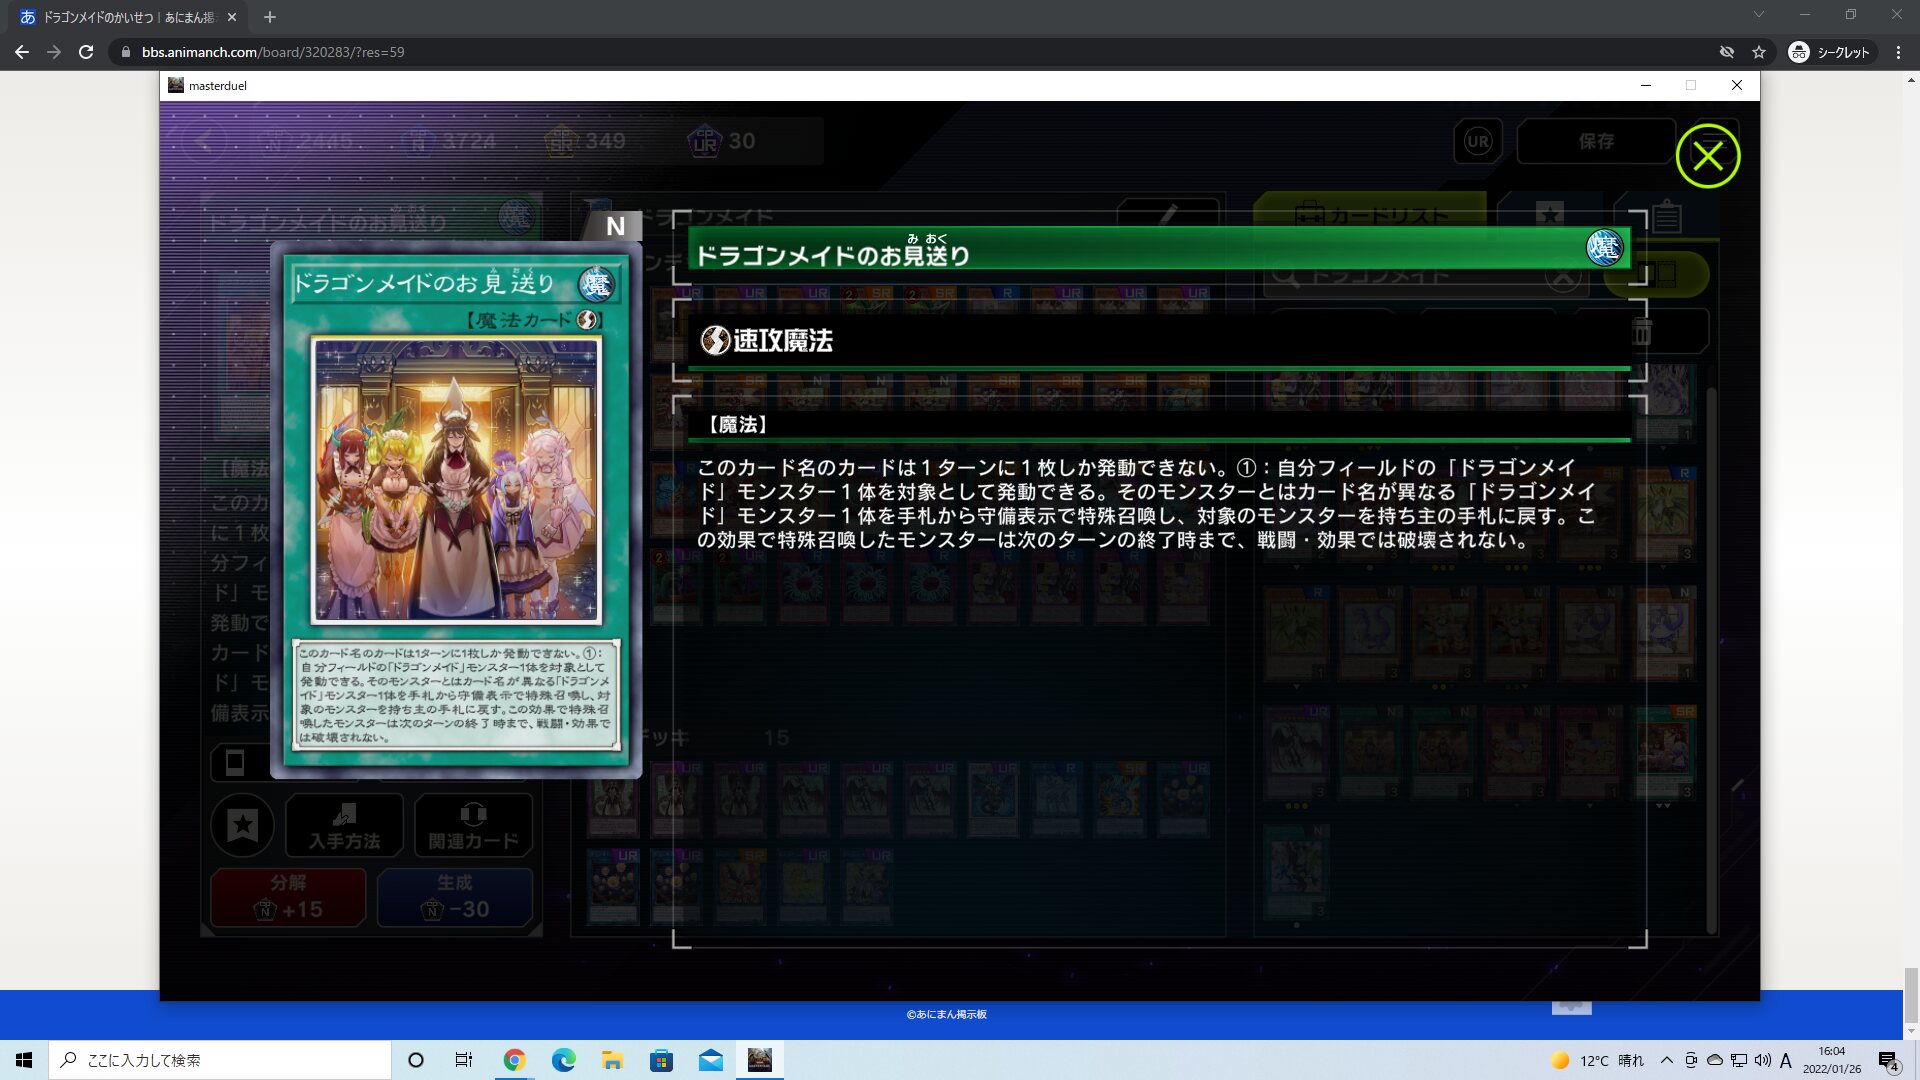This screenshot has width=1920, height=1080.
Task: Open the Chrome three-dot menu
Action: point(1898,52)
